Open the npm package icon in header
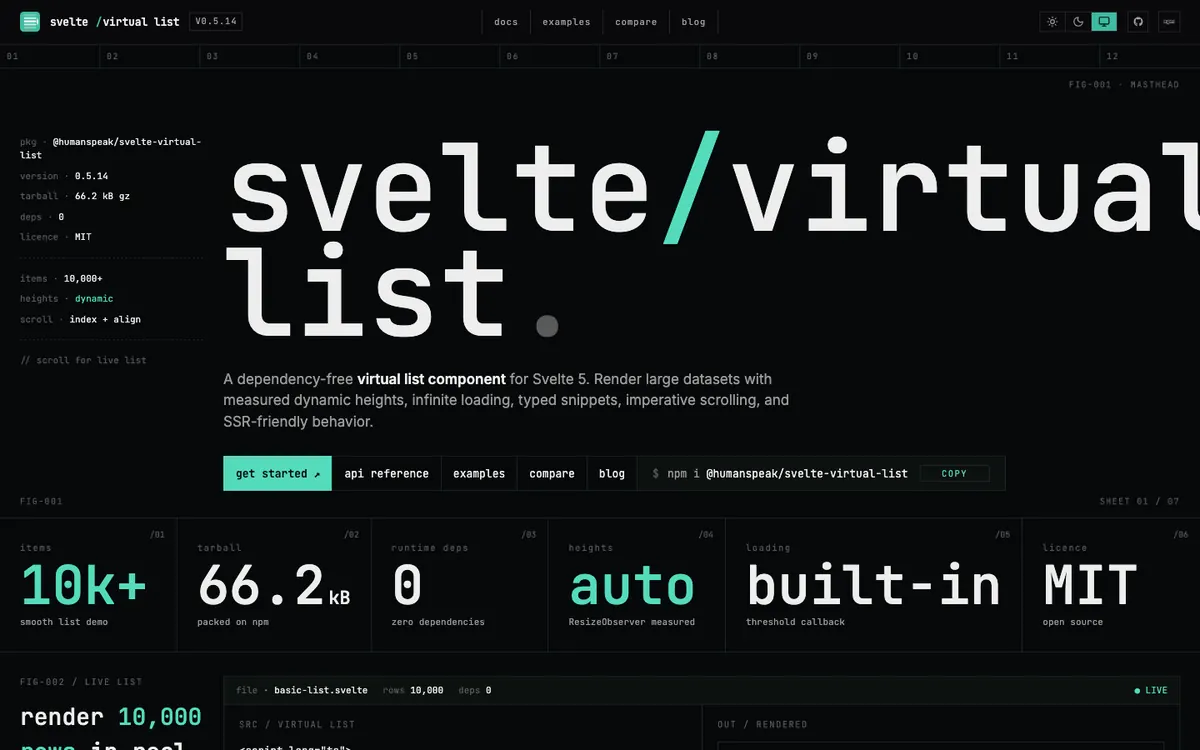 coord(1169,21)
